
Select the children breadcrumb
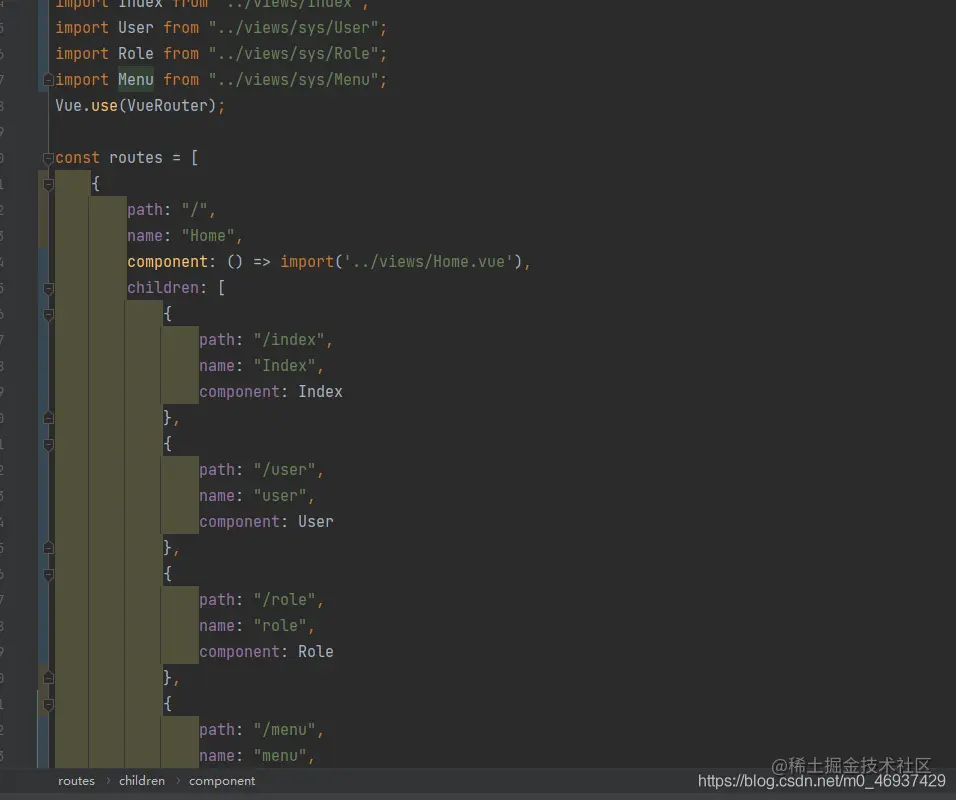click(141, 781)
